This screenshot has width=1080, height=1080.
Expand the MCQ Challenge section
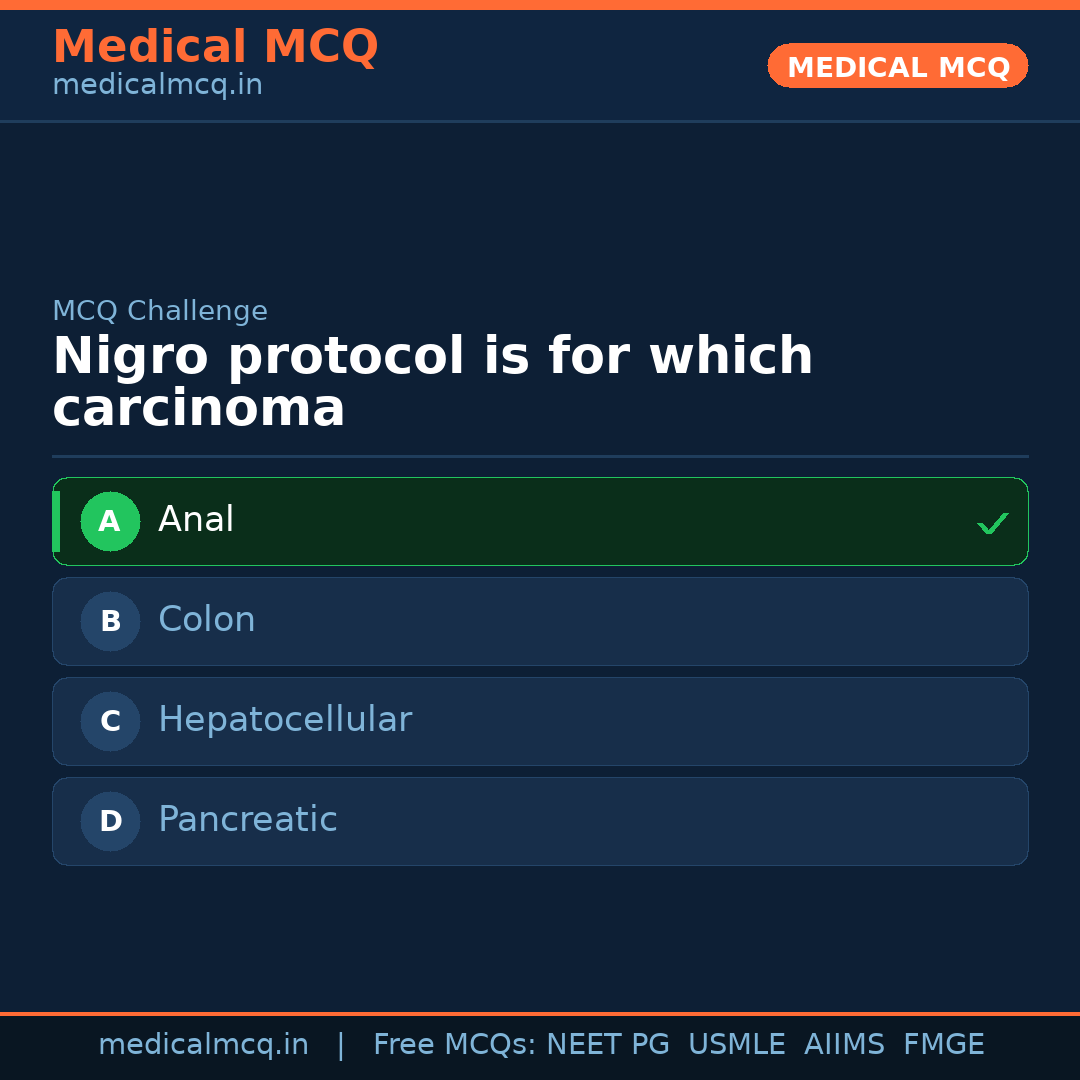[x=160, y=311]
